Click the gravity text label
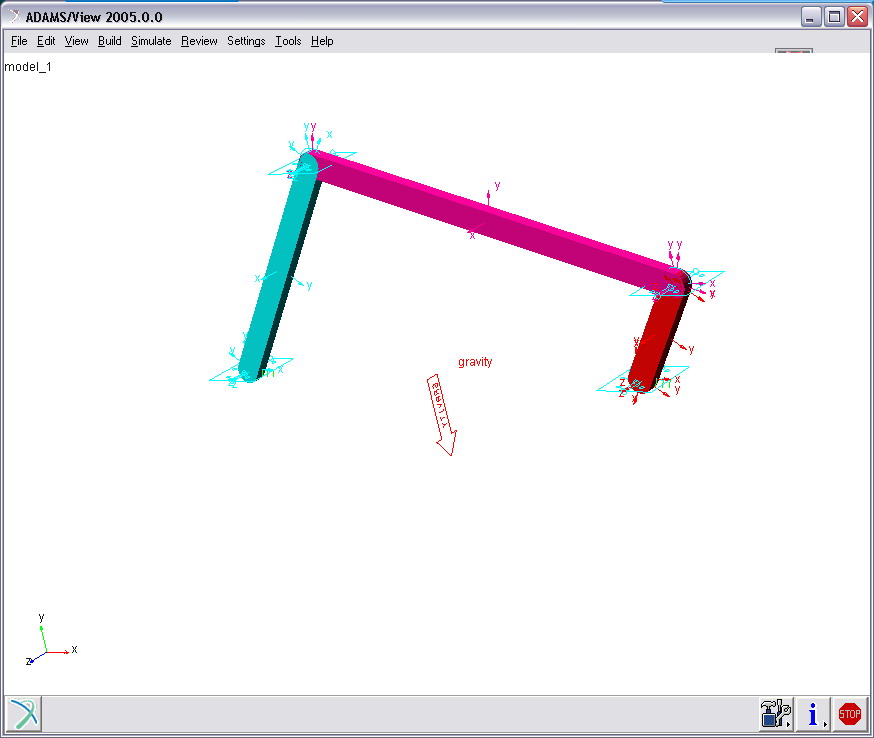The height and width of the screenshot is (738, 874). (475, 362)
